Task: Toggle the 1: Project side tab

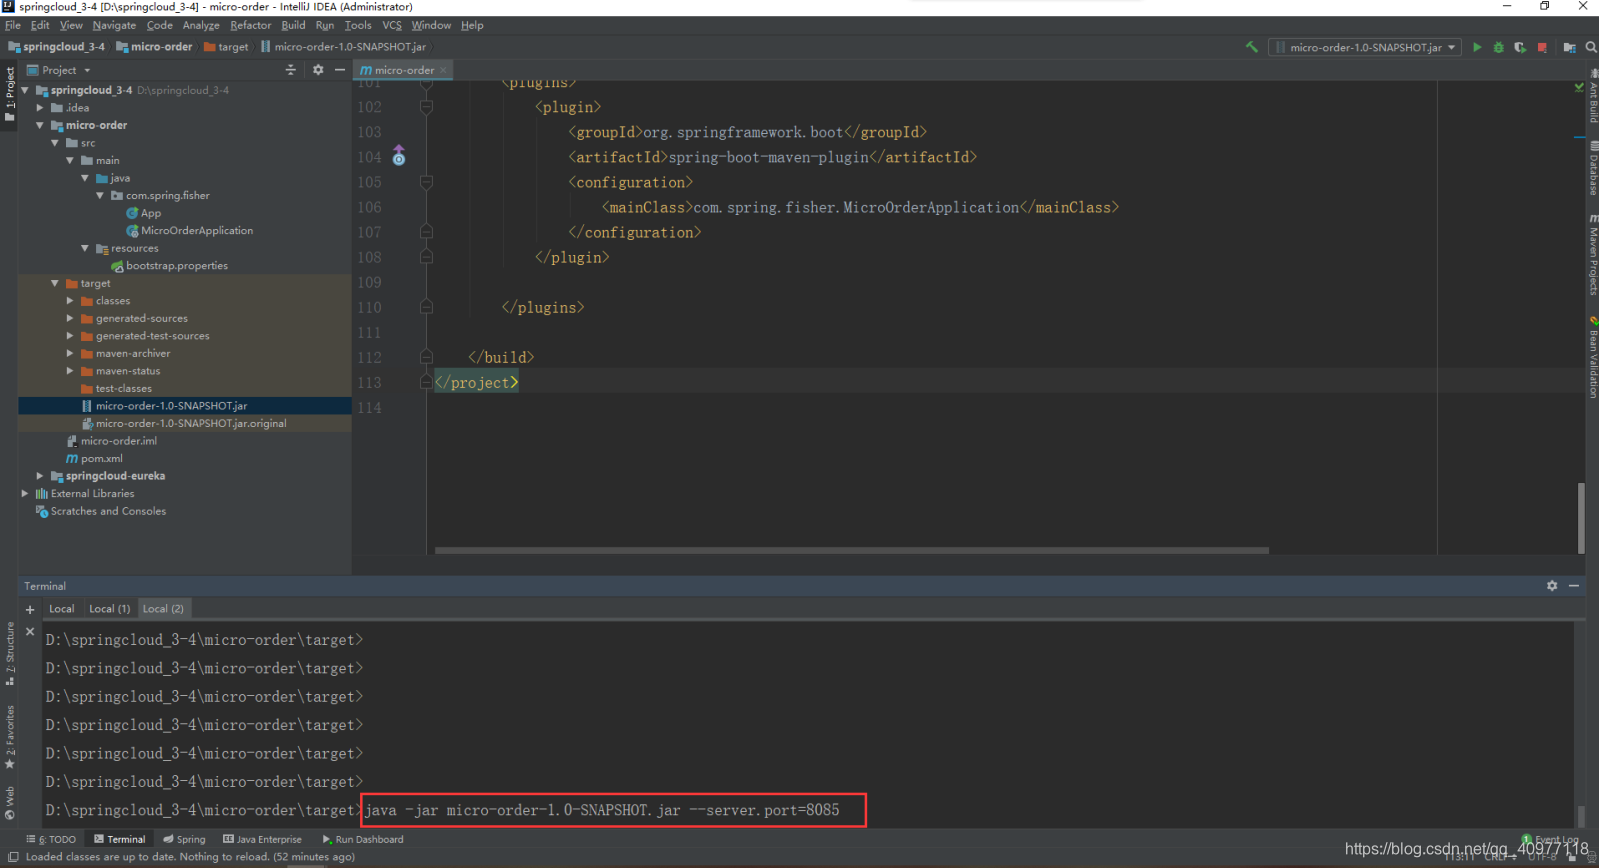Action: point(9,93)
